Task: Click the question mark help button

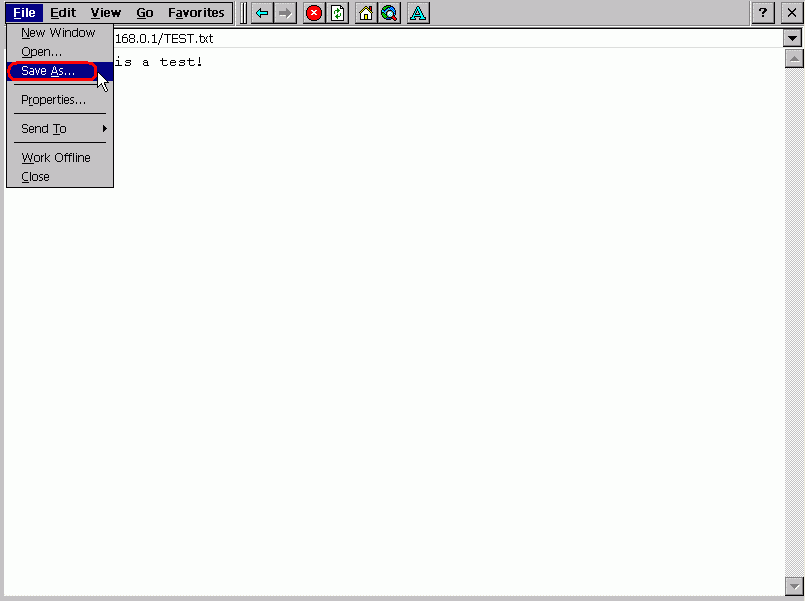Action: [763, 13]
